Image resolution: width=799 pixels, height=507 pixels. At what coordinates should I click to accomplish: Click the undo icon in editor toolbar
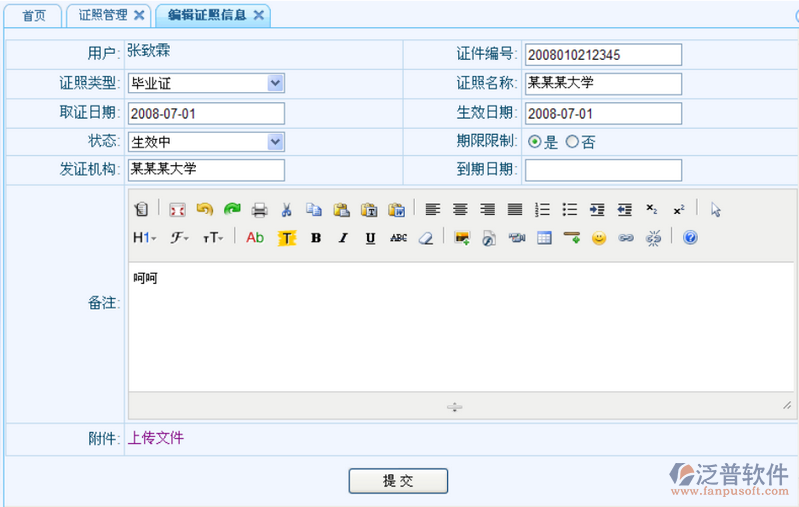tap(204, 210)
